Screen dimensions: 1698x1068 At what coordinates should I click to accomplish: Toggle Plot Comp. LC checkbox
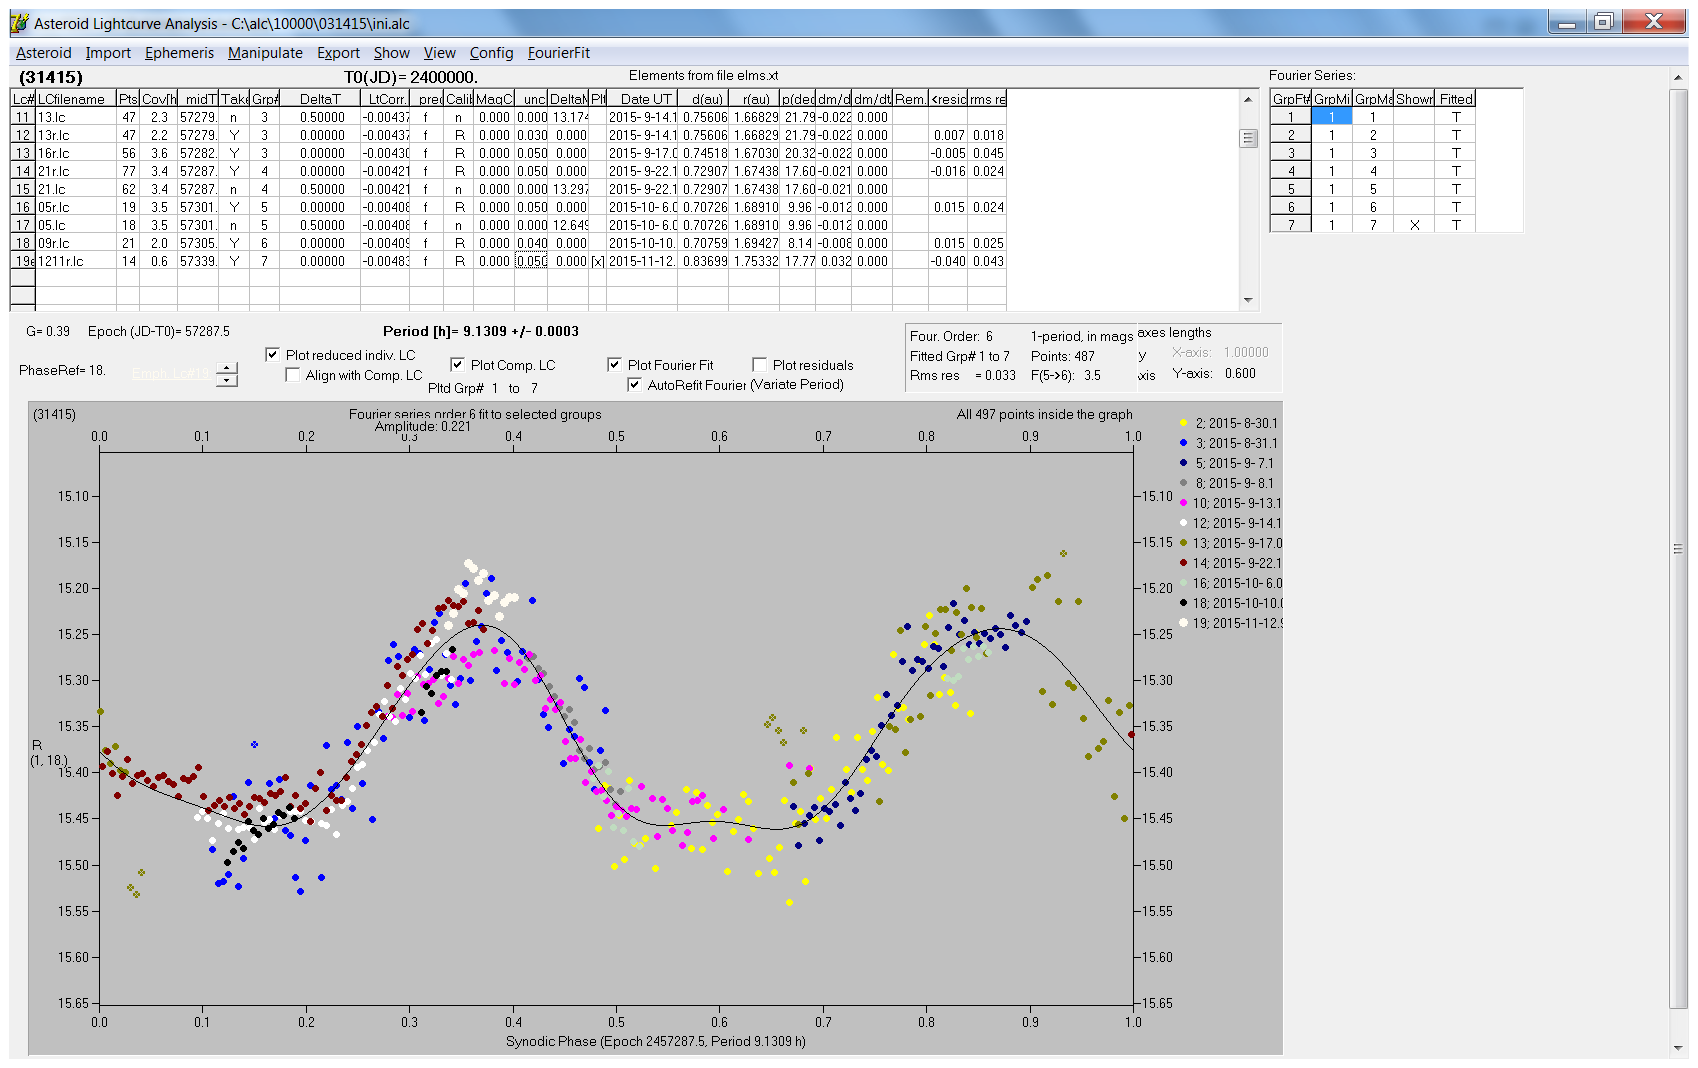tap(457, 365)
